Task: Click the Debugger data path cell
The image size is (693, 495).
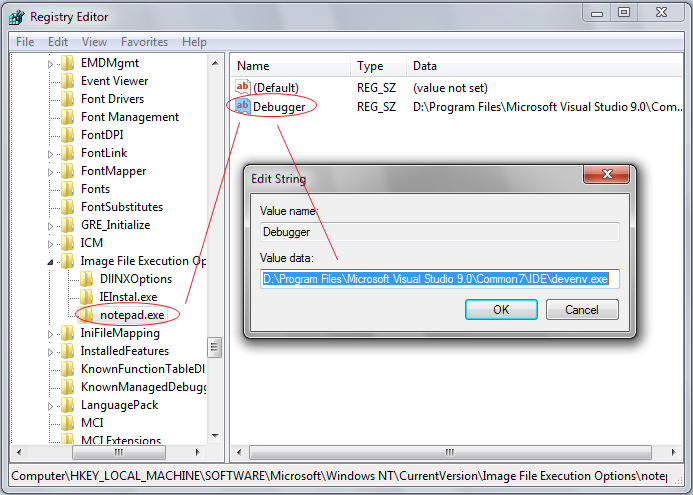Action: (548, 107)
